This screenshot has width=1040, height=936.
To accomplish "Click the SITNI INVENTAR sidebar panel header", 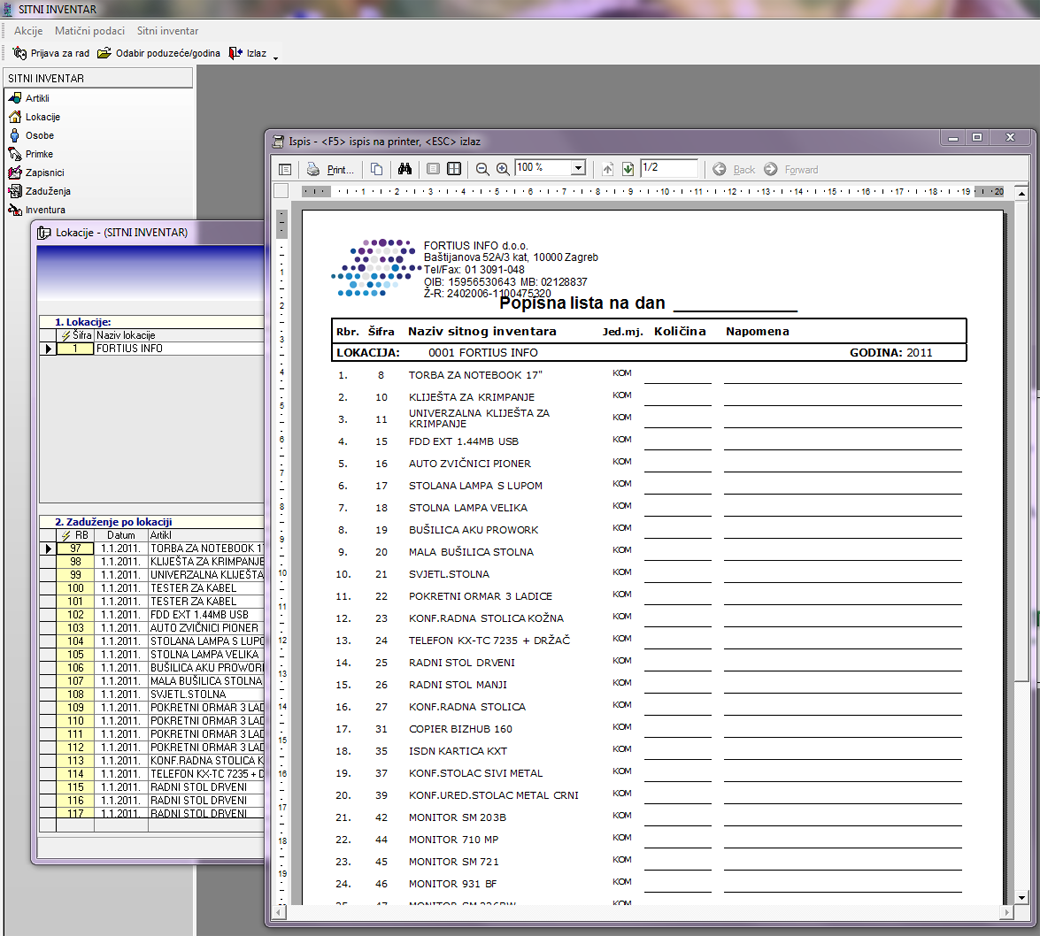I will (x=99, y=78).
